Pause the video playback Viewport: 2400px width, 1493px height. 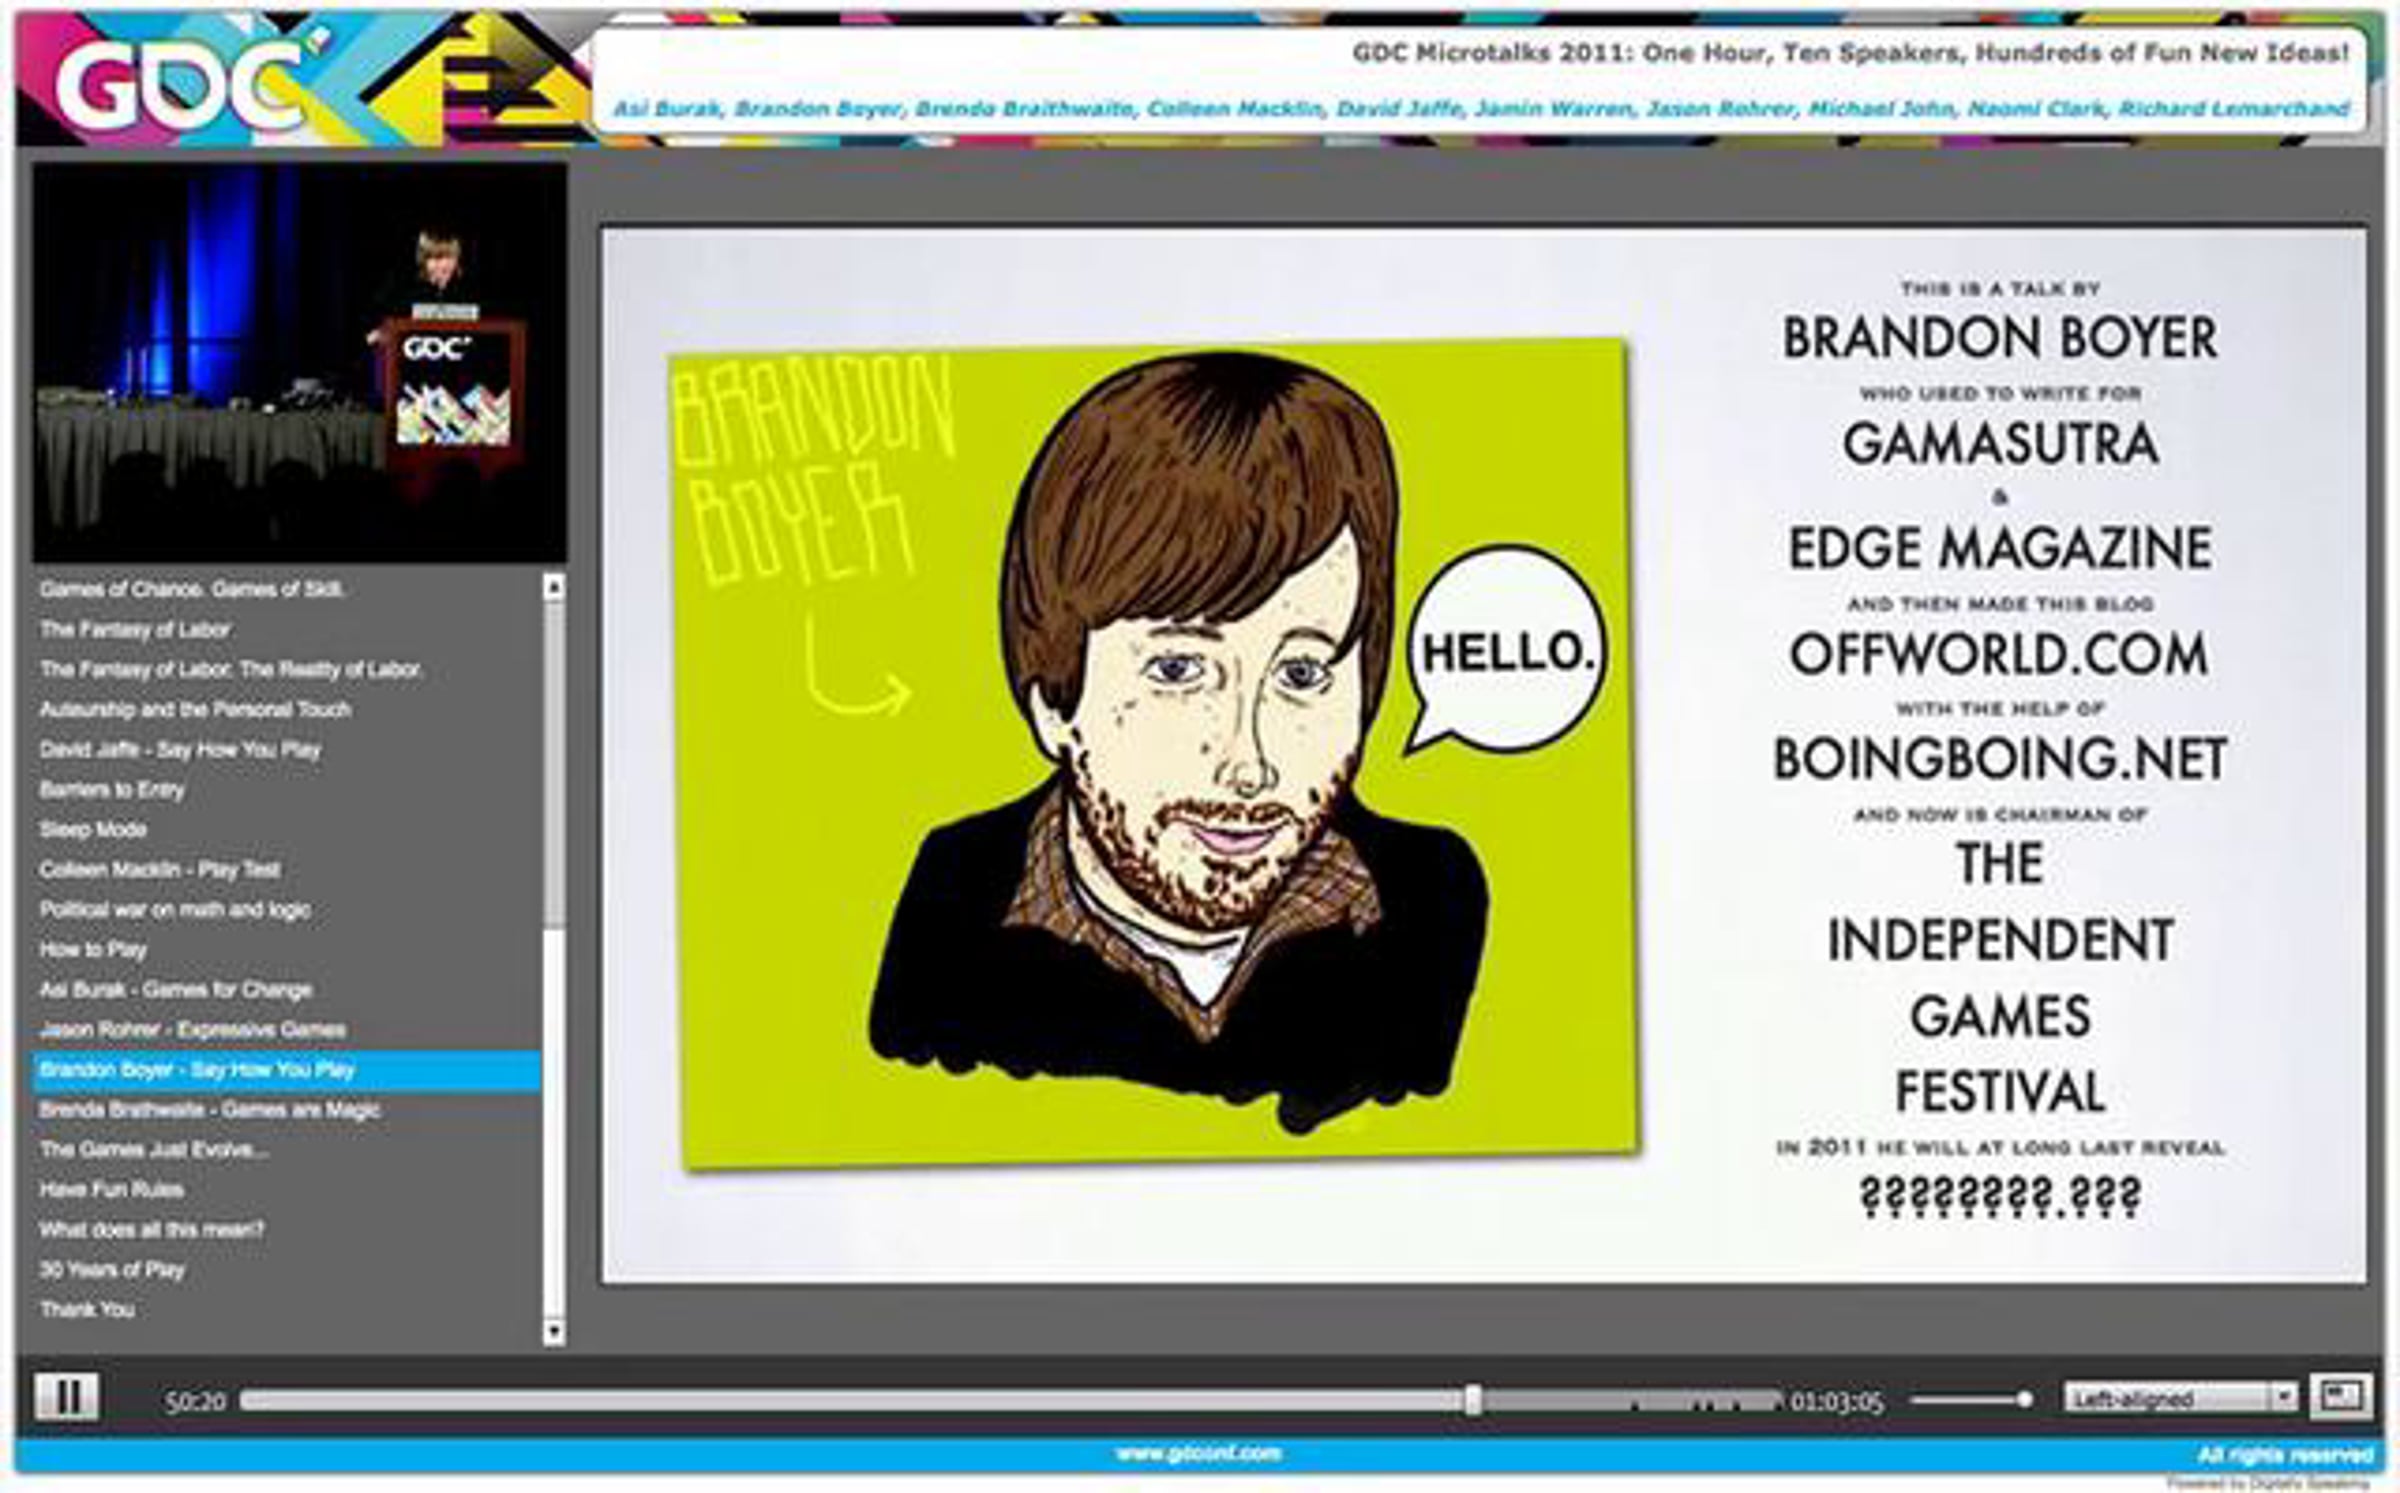pyautogui.click(x=67, y=1397)
